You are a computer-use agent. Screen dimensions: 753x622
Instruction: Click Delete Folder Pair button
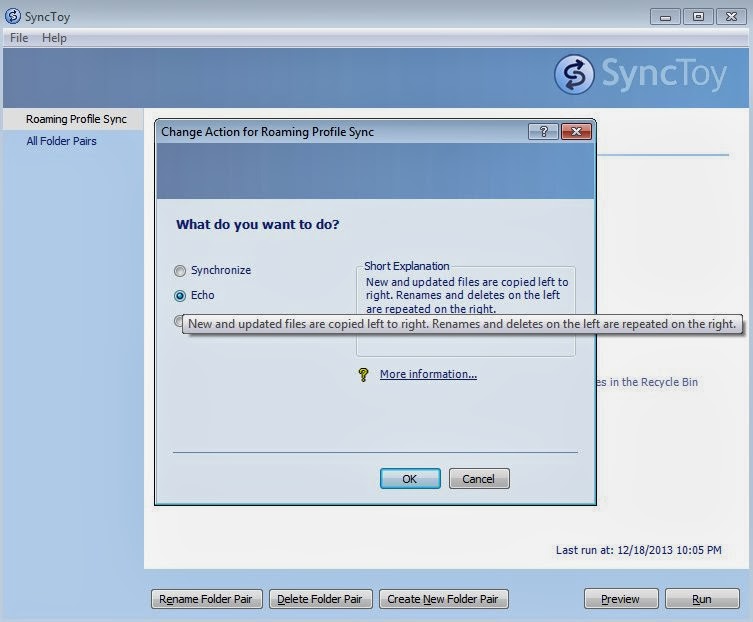point(320,599)
